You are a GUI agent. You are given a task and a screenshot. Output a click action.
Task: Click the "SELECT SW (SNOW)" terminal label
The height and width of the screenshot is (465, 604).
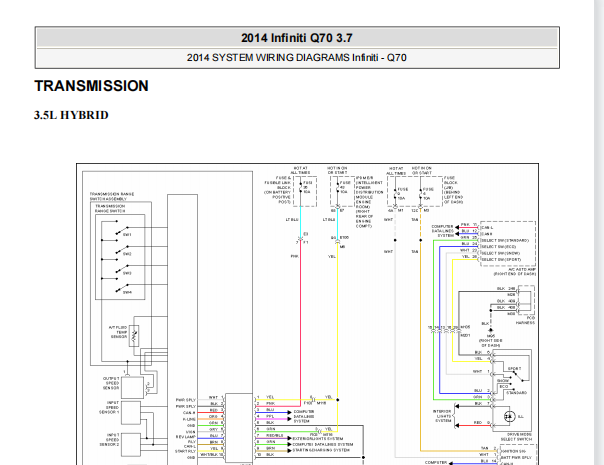pyautogui.click(x=500, y=253)
